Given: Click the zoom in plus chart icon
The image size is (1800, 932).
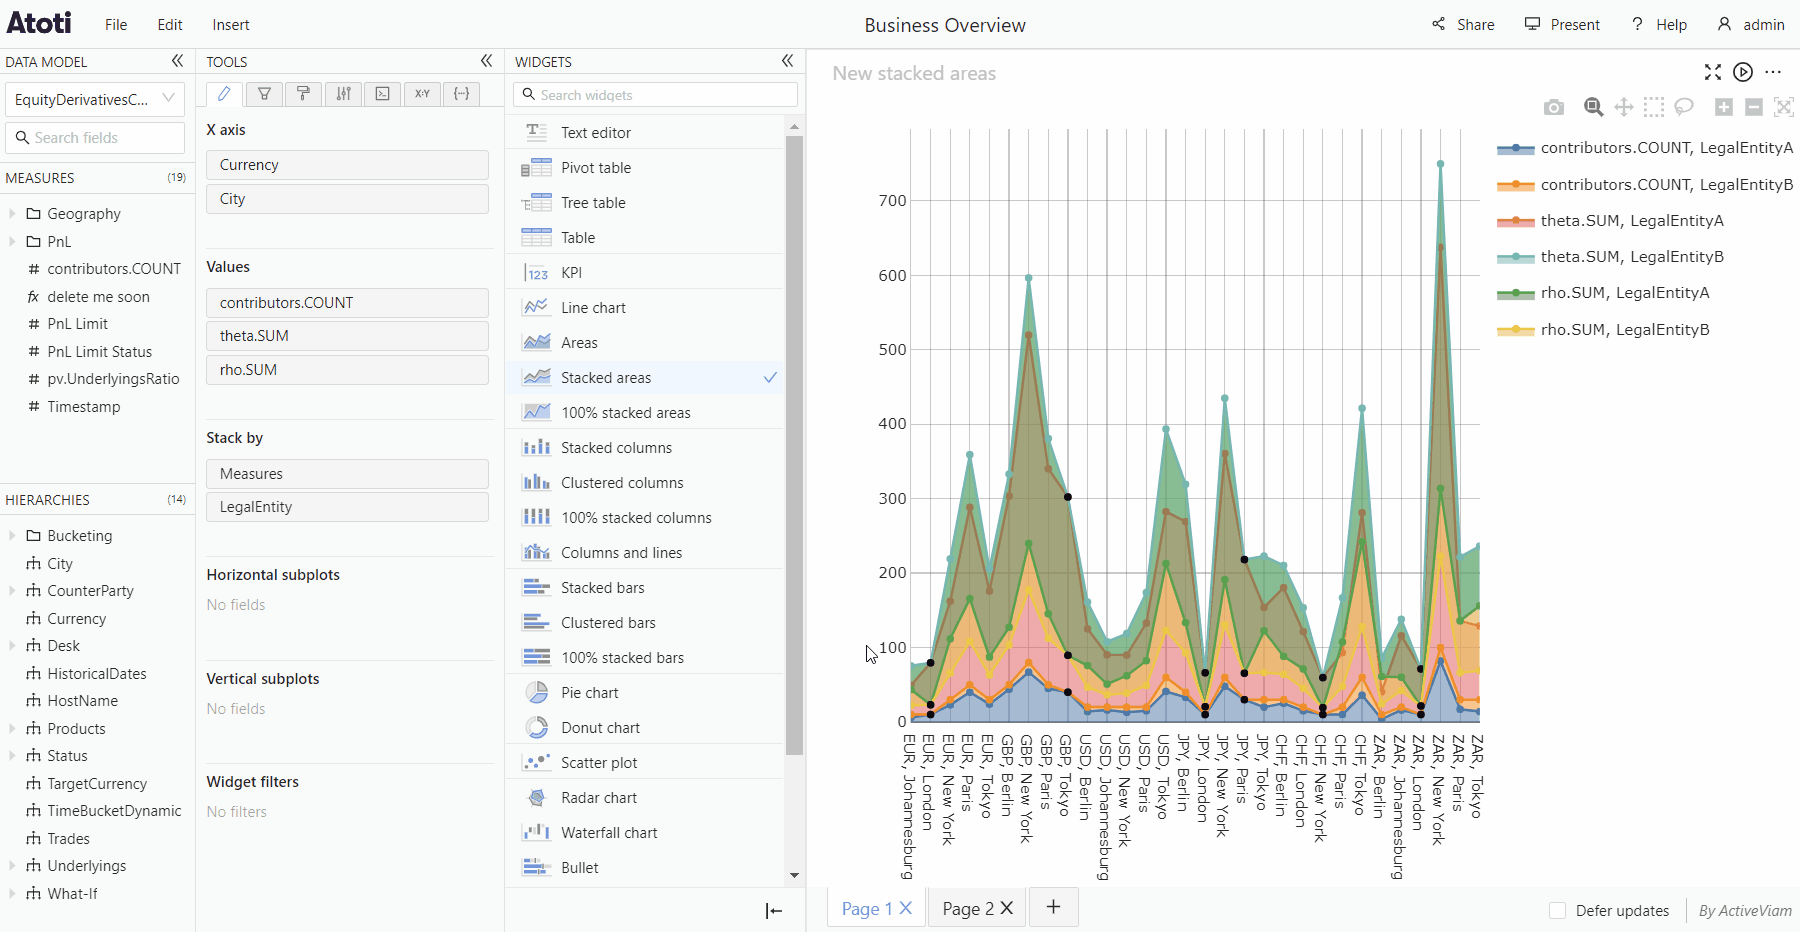Looking at the screenshot, I should tap(1724, 107).
